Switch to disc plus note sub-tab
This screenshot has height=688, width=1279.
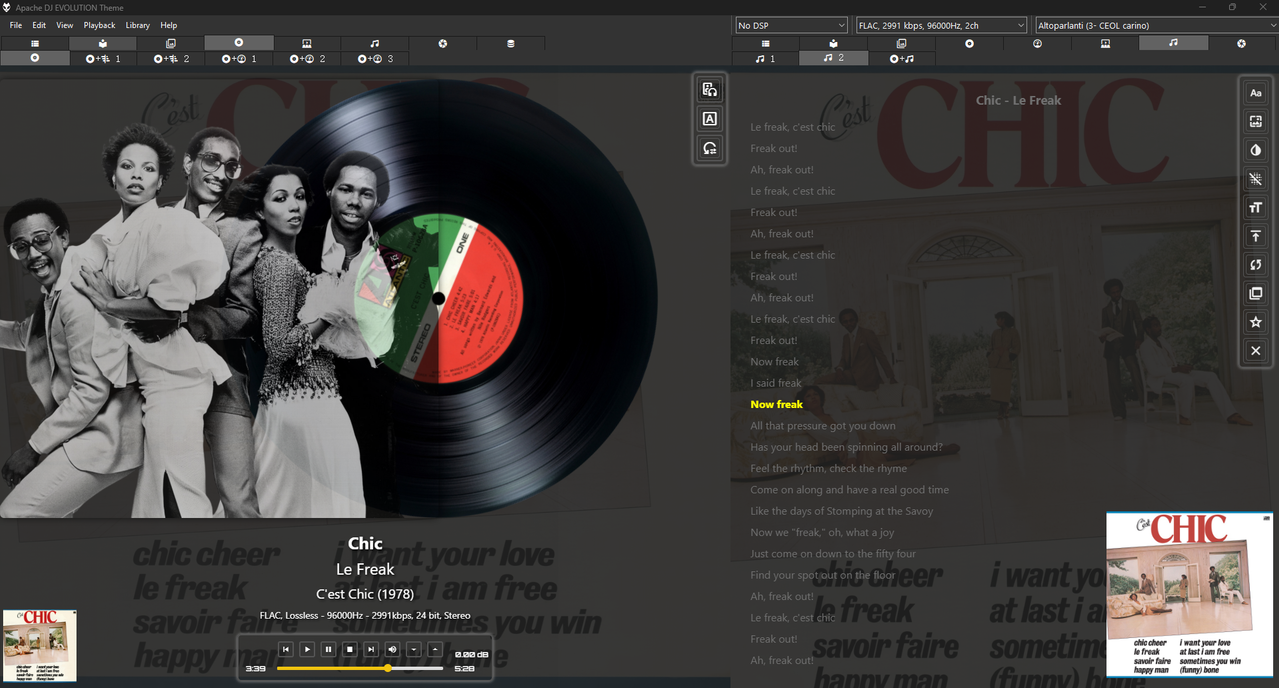[901, 59]
